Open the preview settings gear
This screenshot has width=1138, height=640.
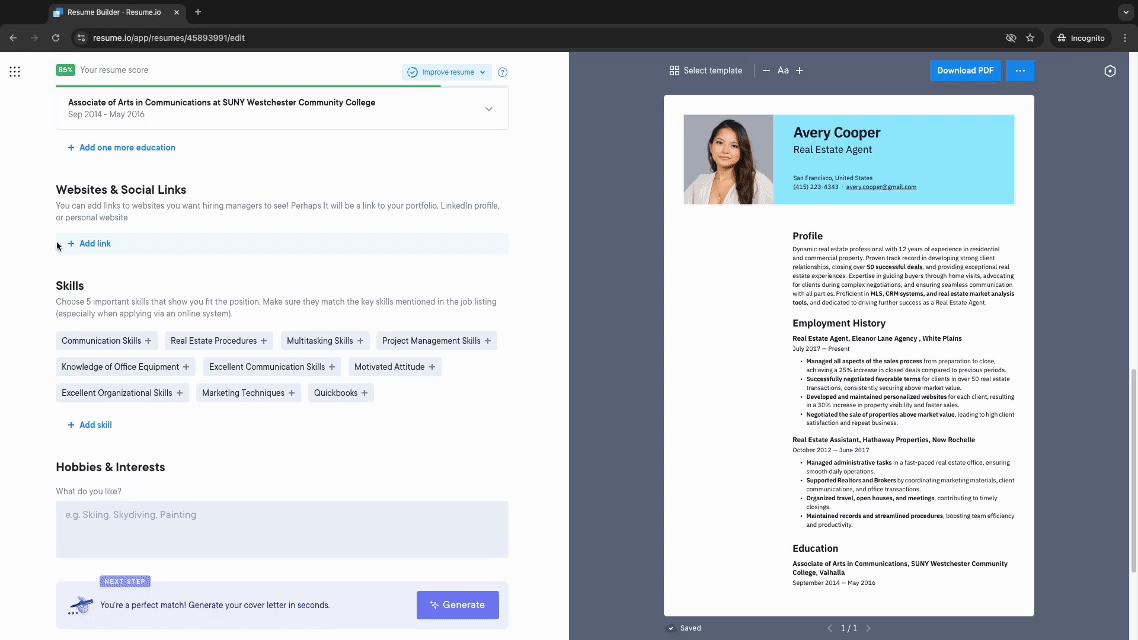(x=1110, y=71)
